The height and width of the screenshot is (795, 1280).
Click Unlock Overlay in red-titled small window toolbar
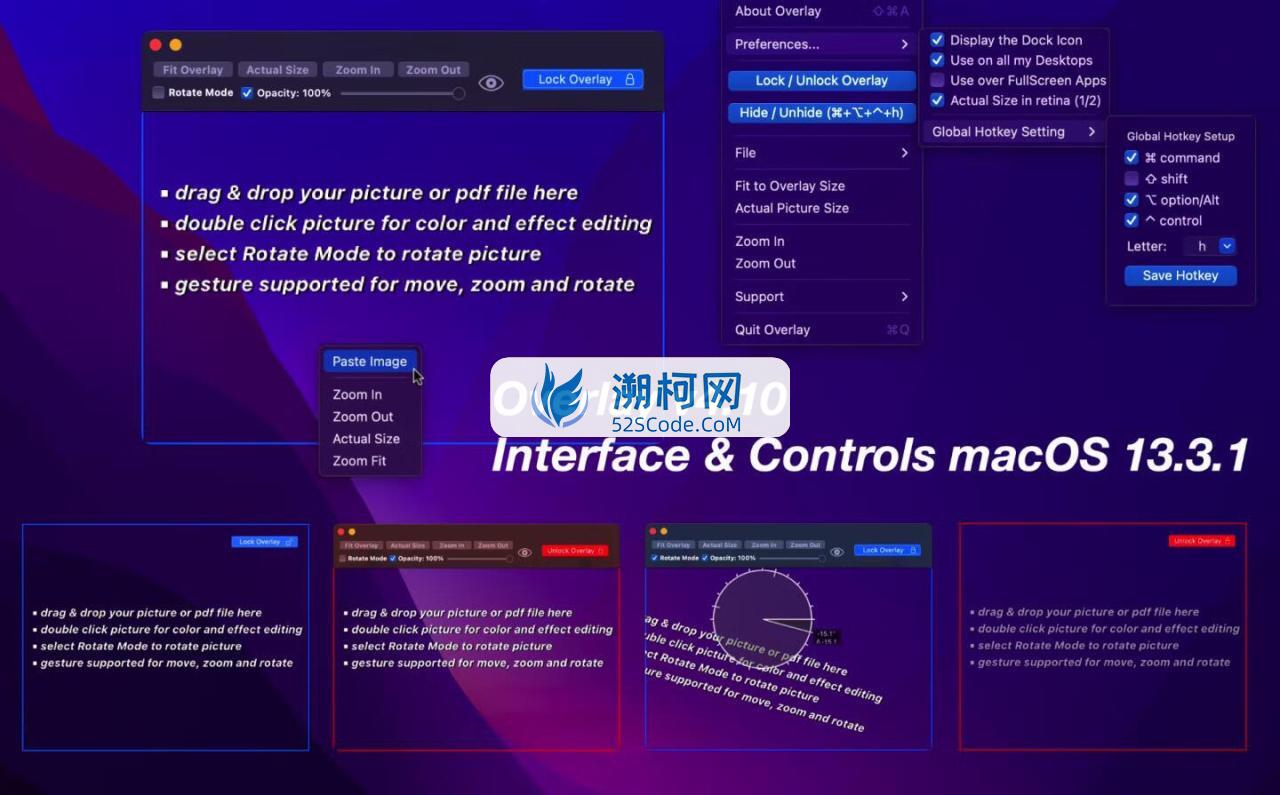[x=575, y=550]
